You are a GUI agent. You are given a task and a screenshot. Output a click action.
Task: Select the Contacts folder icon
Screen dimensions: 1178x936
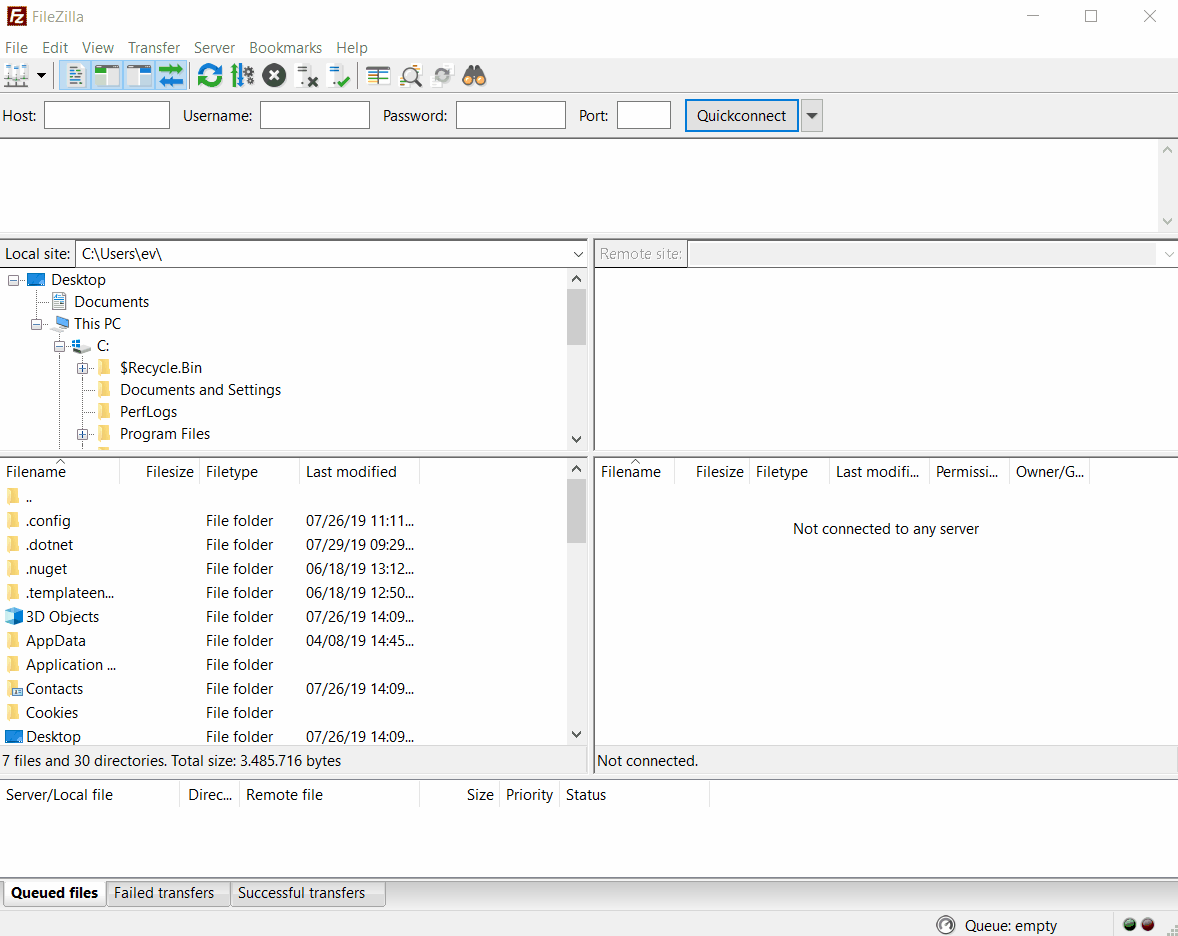[14, 689]
